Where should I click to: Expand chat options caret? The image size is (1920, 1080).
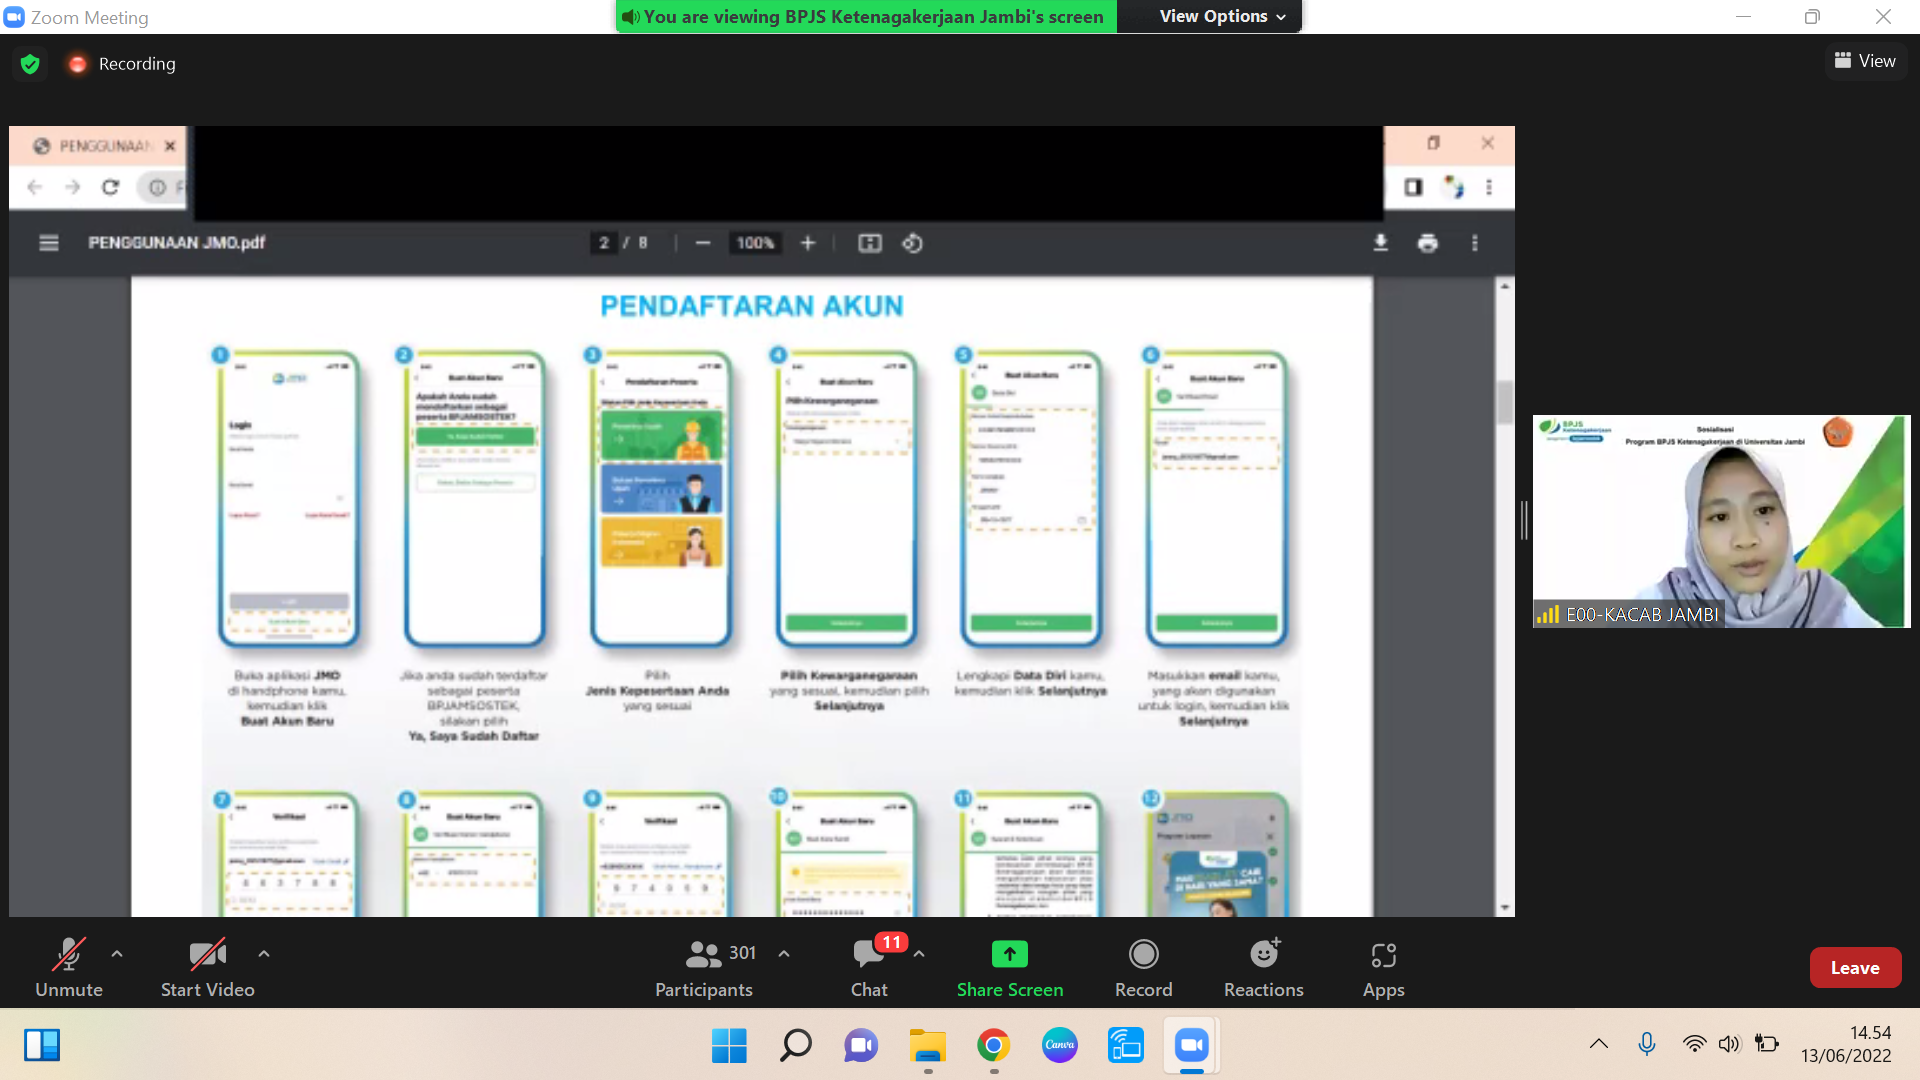tap(919, 954)
